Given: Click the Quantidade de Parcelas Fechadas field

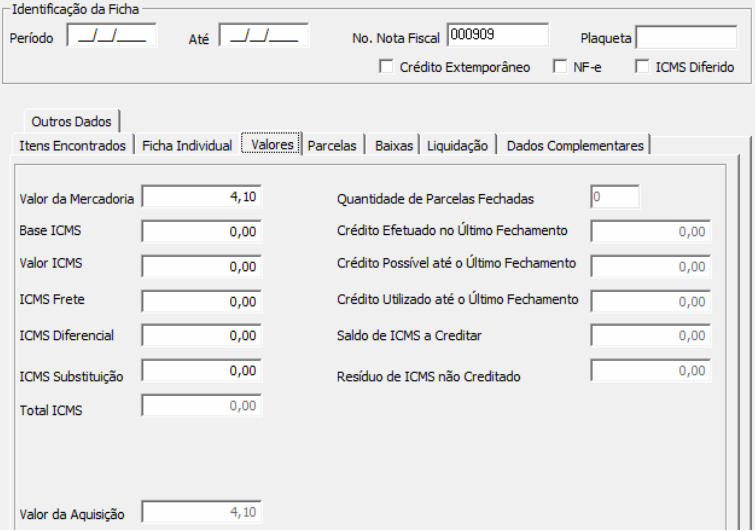Looking at the screenshot, I should pos(615,197).
